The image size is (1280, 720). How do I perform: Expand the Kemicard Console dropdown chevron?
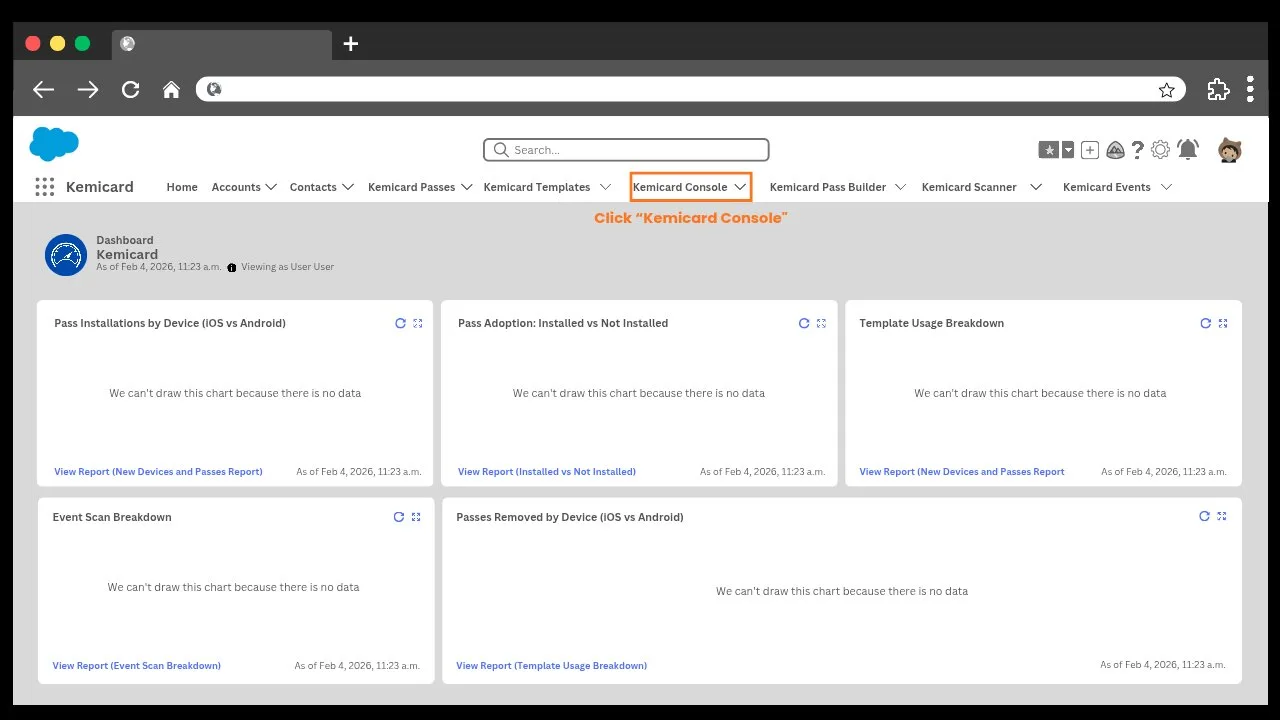[740, 187]
